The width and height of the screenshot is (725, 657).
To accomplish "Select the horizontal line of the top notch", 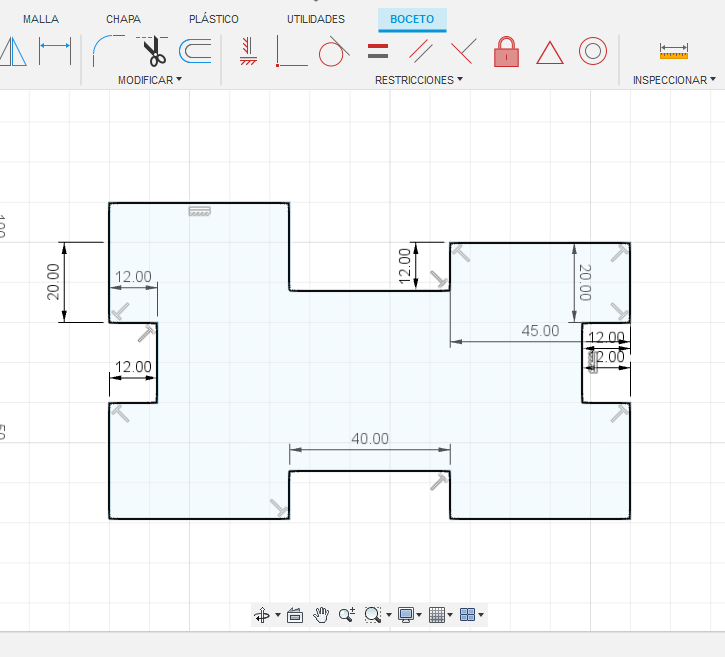I will tap(370, 290).
